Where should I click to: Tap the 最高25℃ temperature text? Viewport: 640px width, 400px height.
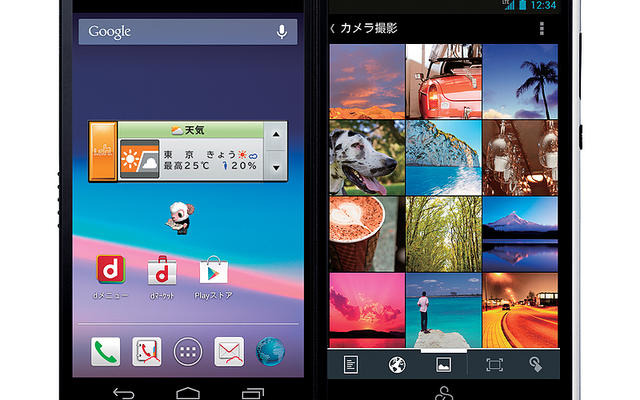(x=187, y=166)
